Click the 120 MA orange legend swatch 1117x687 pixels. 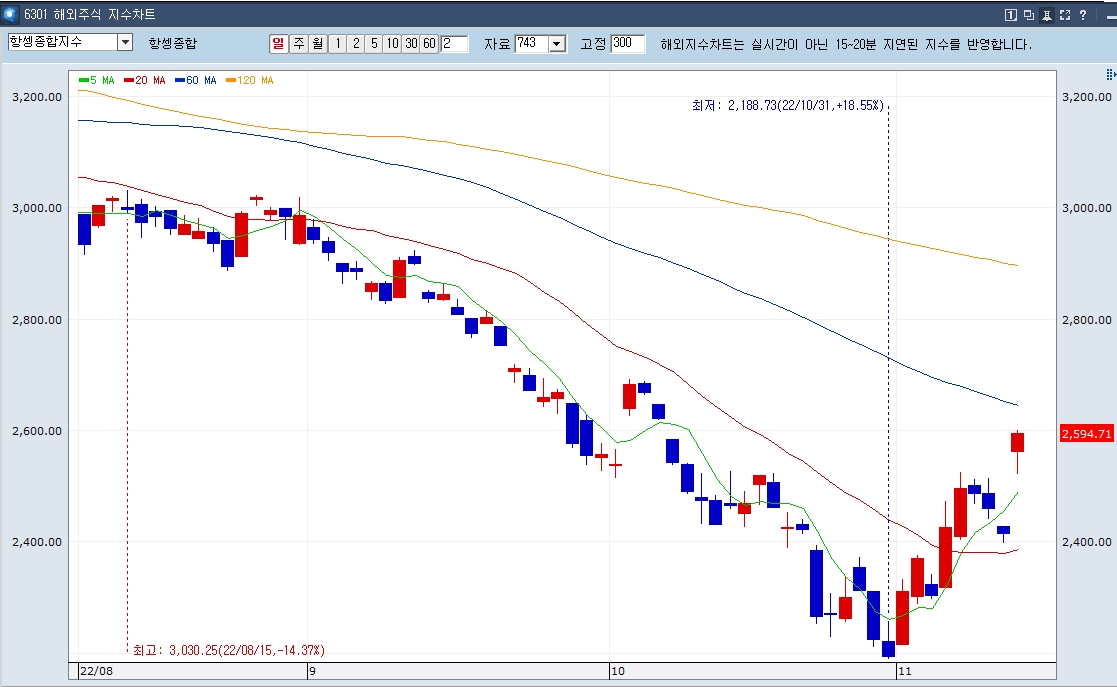(x=231, y=81)
